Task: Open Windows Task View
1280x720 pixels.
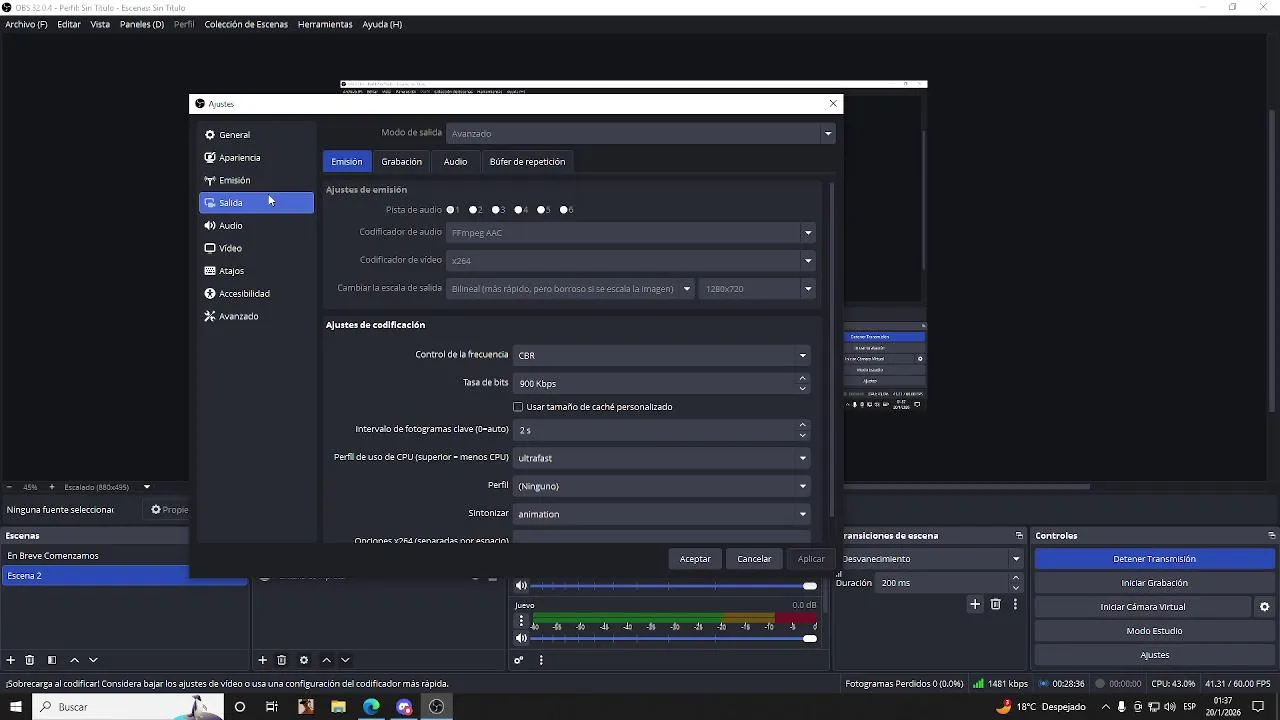Action: pyautogui.click(x=272, y=707)
